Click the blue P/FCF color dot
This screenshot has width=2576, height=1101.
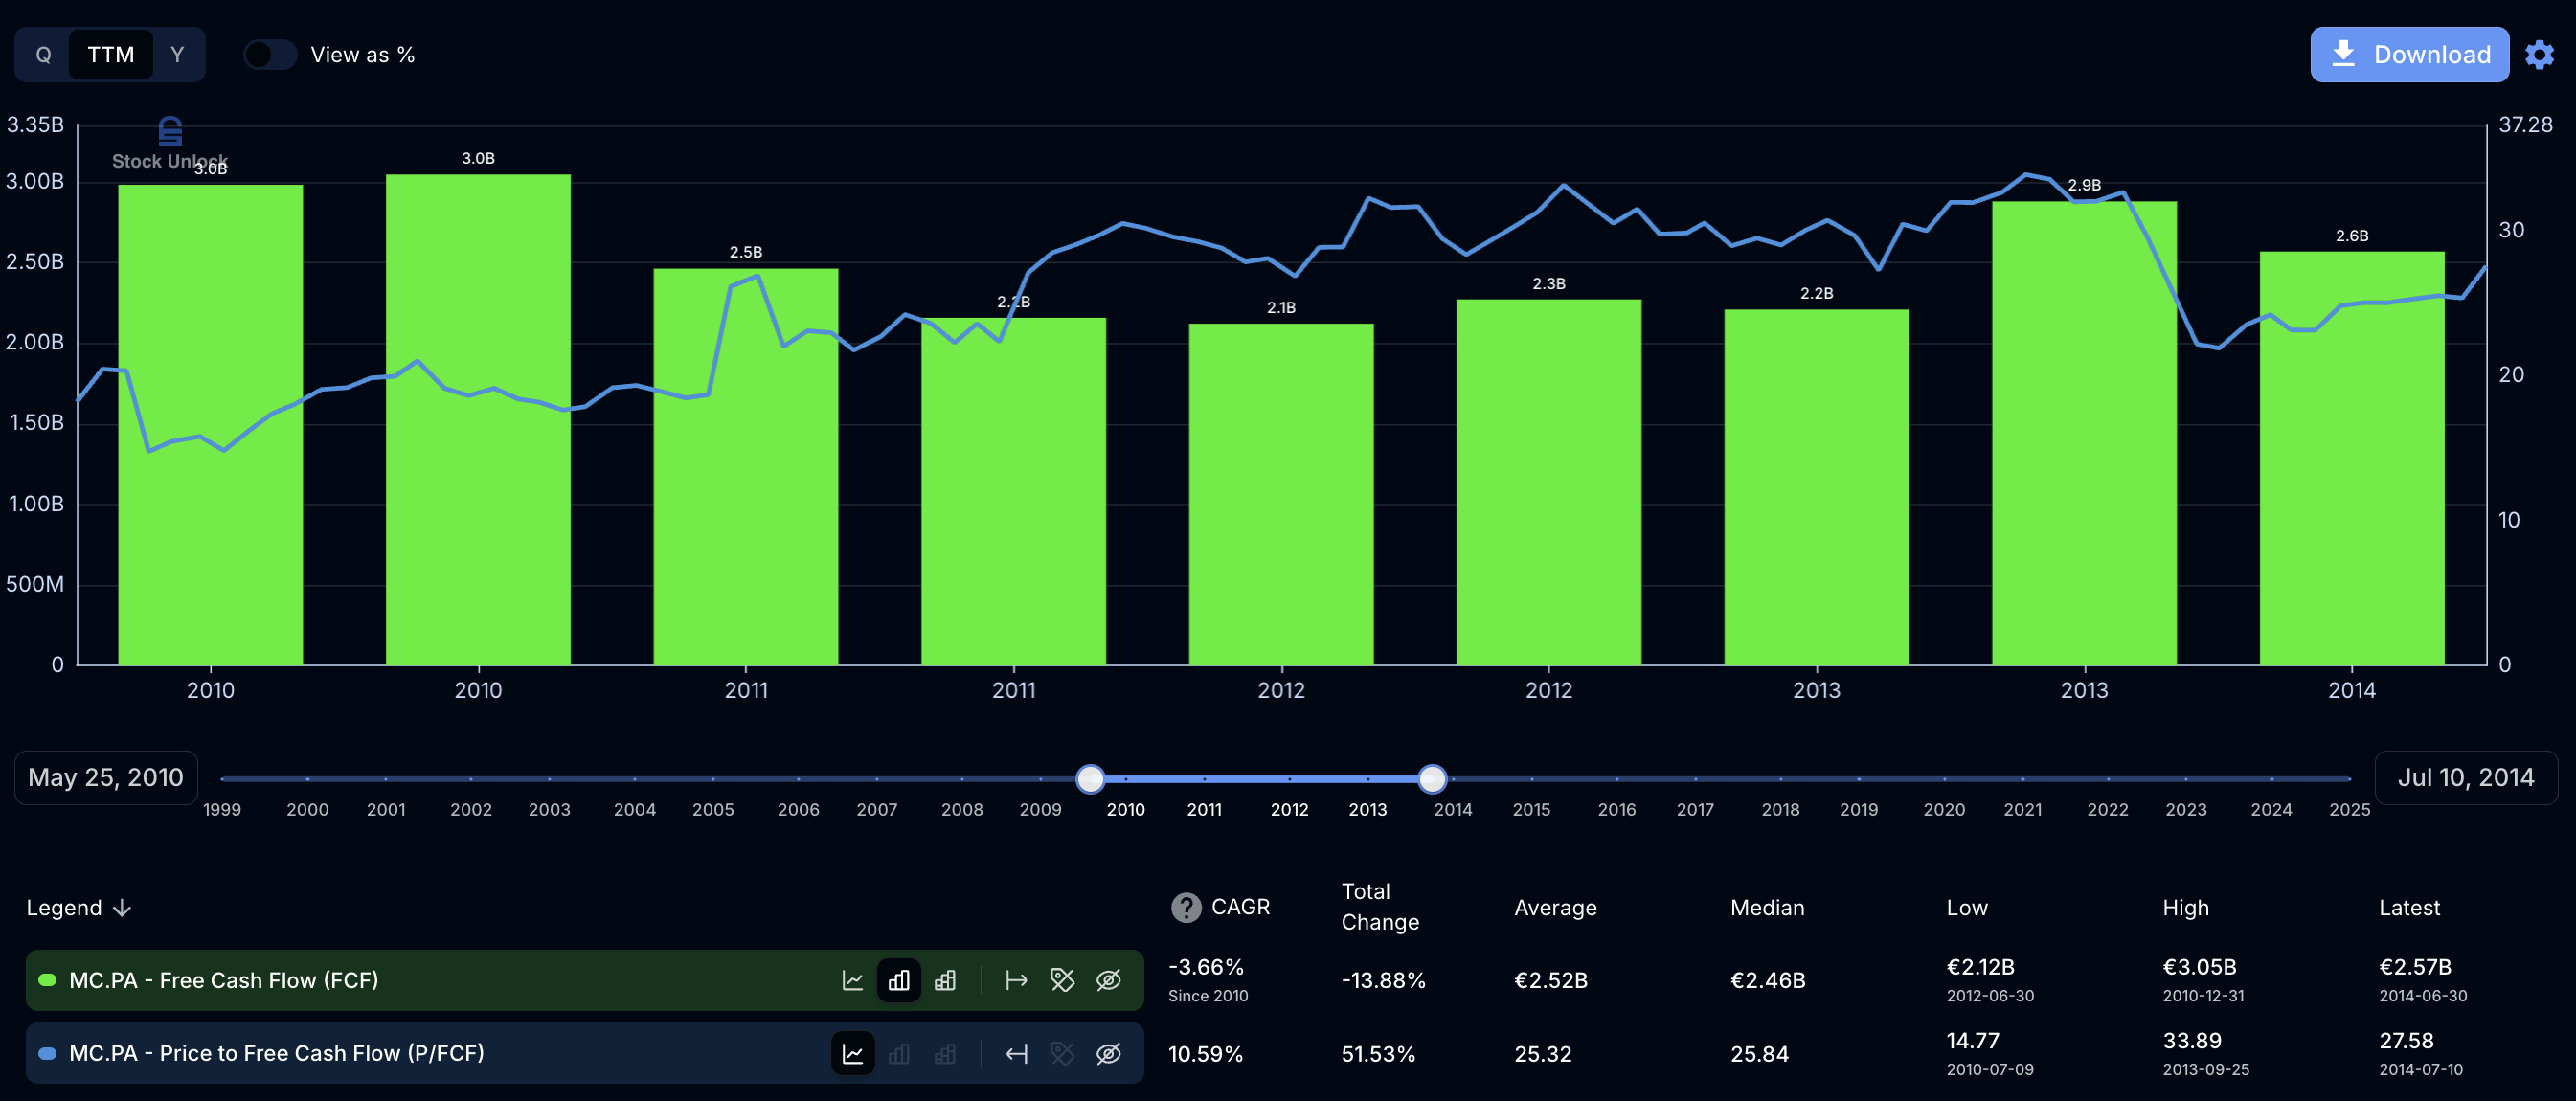pyautogui.click(x=47, y=1053)
